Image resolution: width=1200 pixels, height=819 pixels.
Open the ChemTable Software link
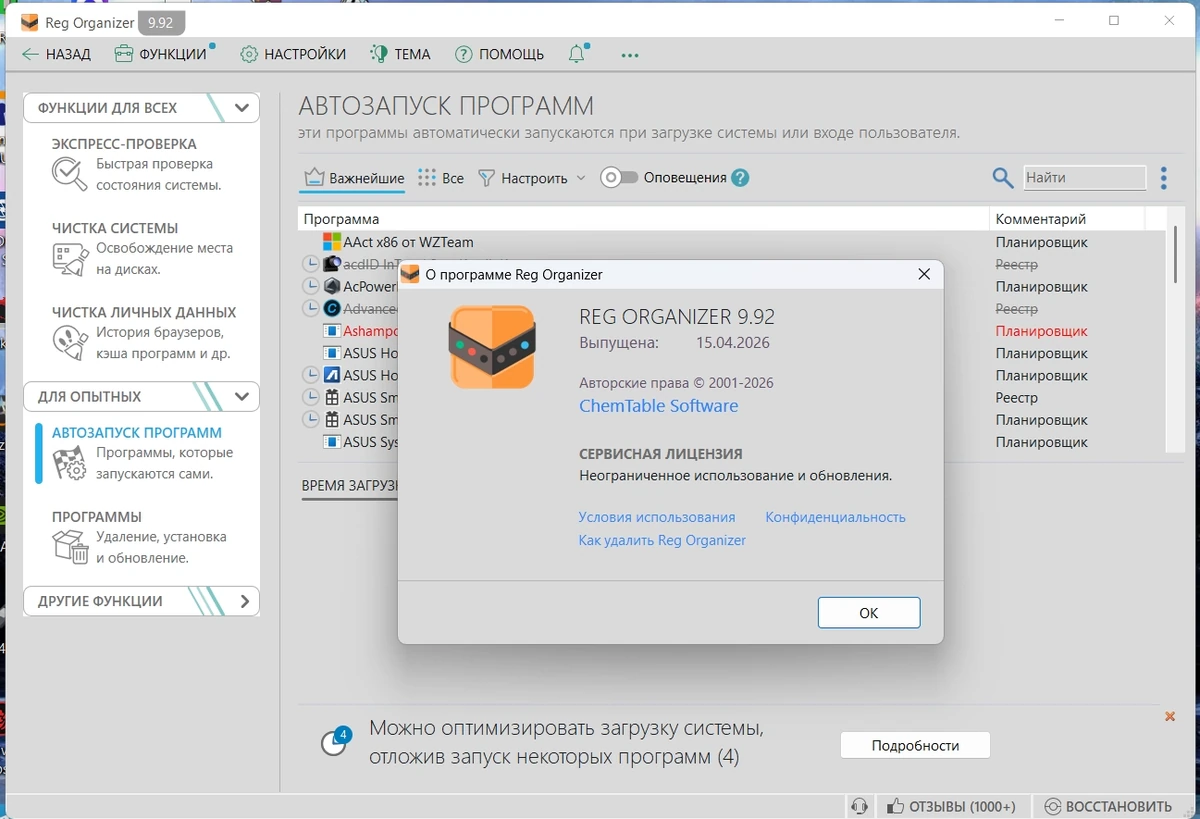659,406
